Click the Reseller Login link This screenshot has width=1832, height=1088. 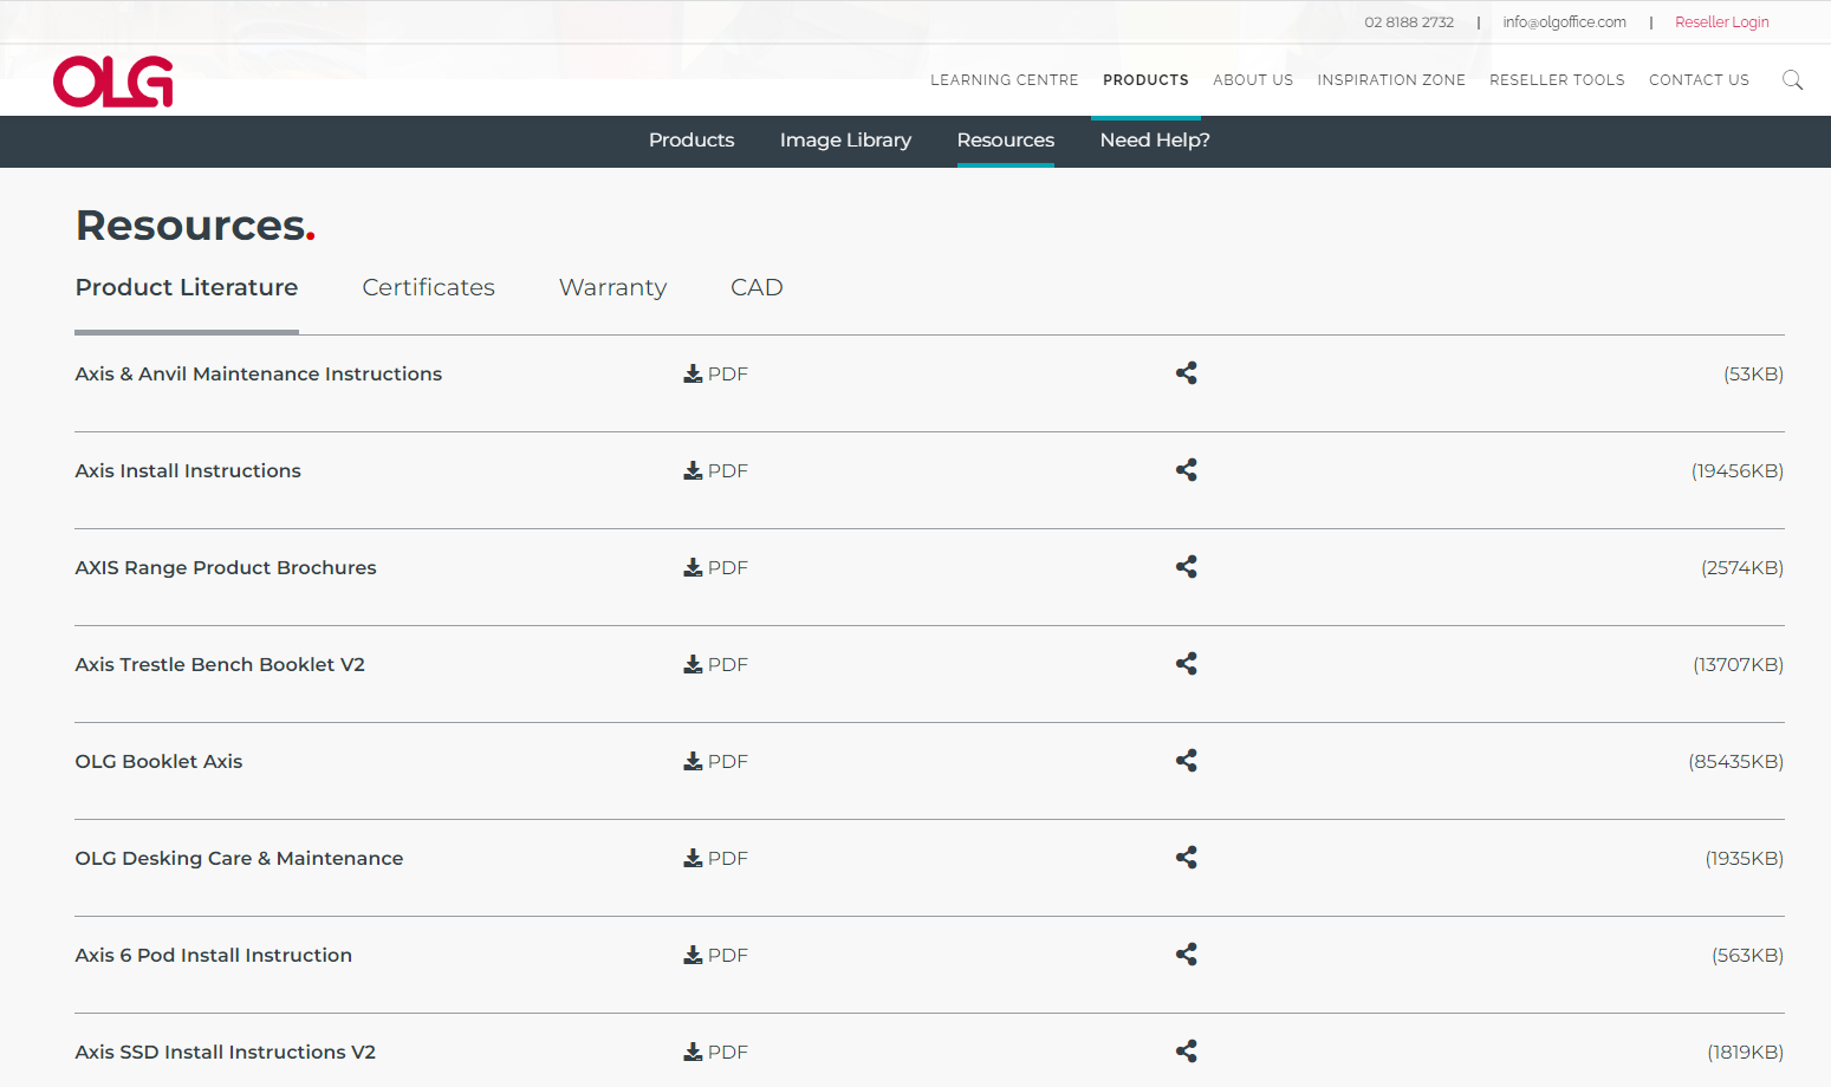pos(1721,22)
